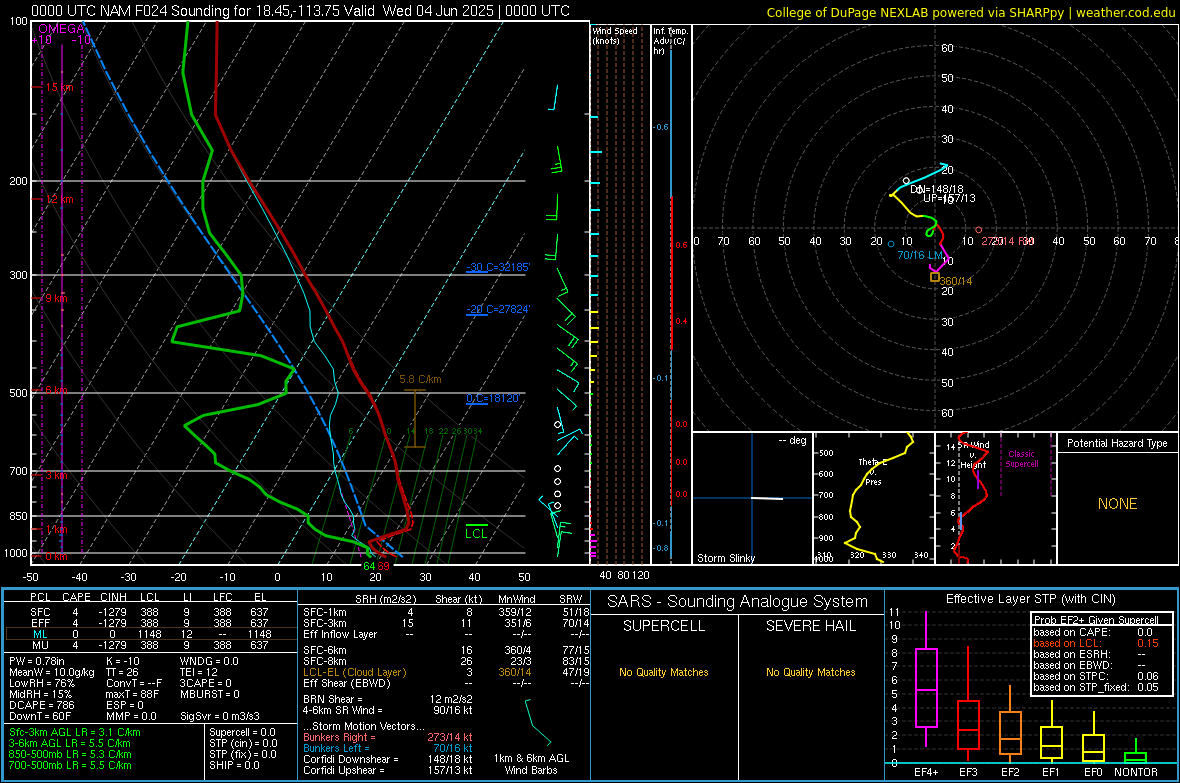Click the 'Effective Layer STP (with CIN)' title

click(1031, 599)
